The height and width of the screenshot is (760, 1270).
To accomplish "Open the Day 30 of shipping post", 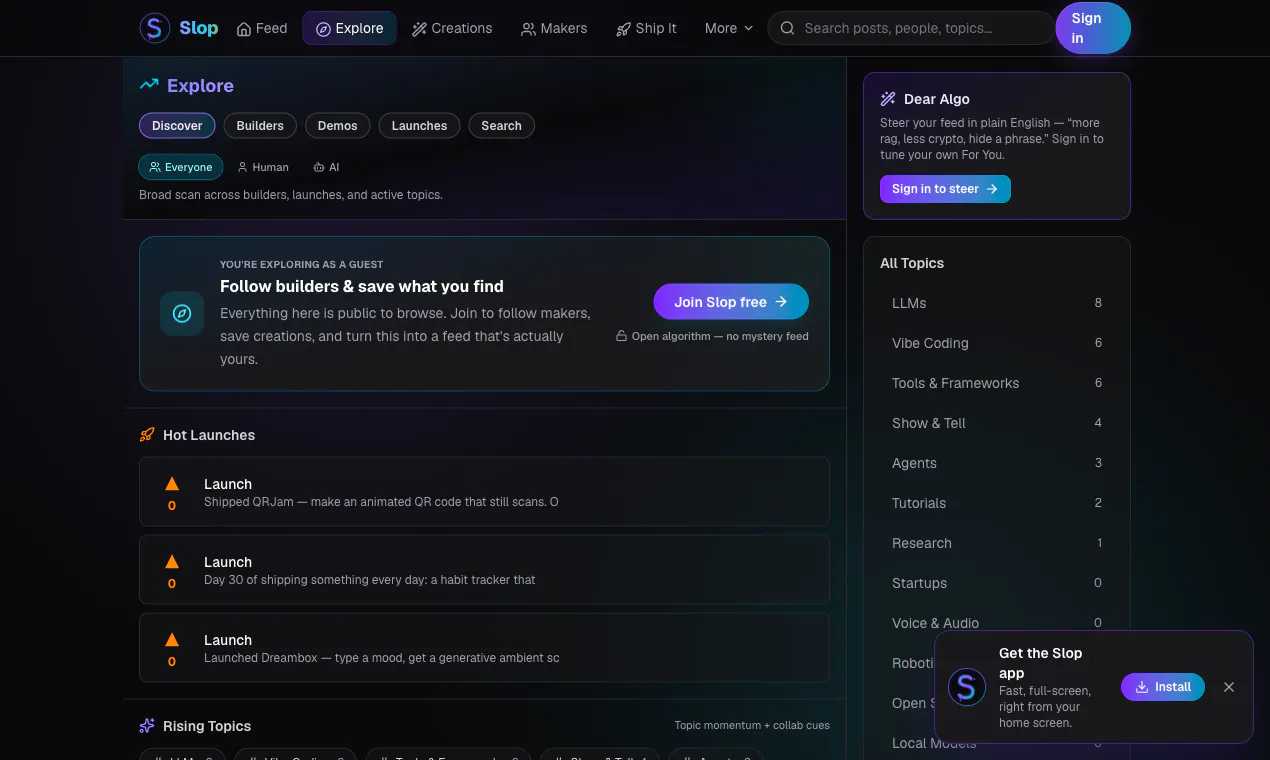I will click(x=484, y=570).
